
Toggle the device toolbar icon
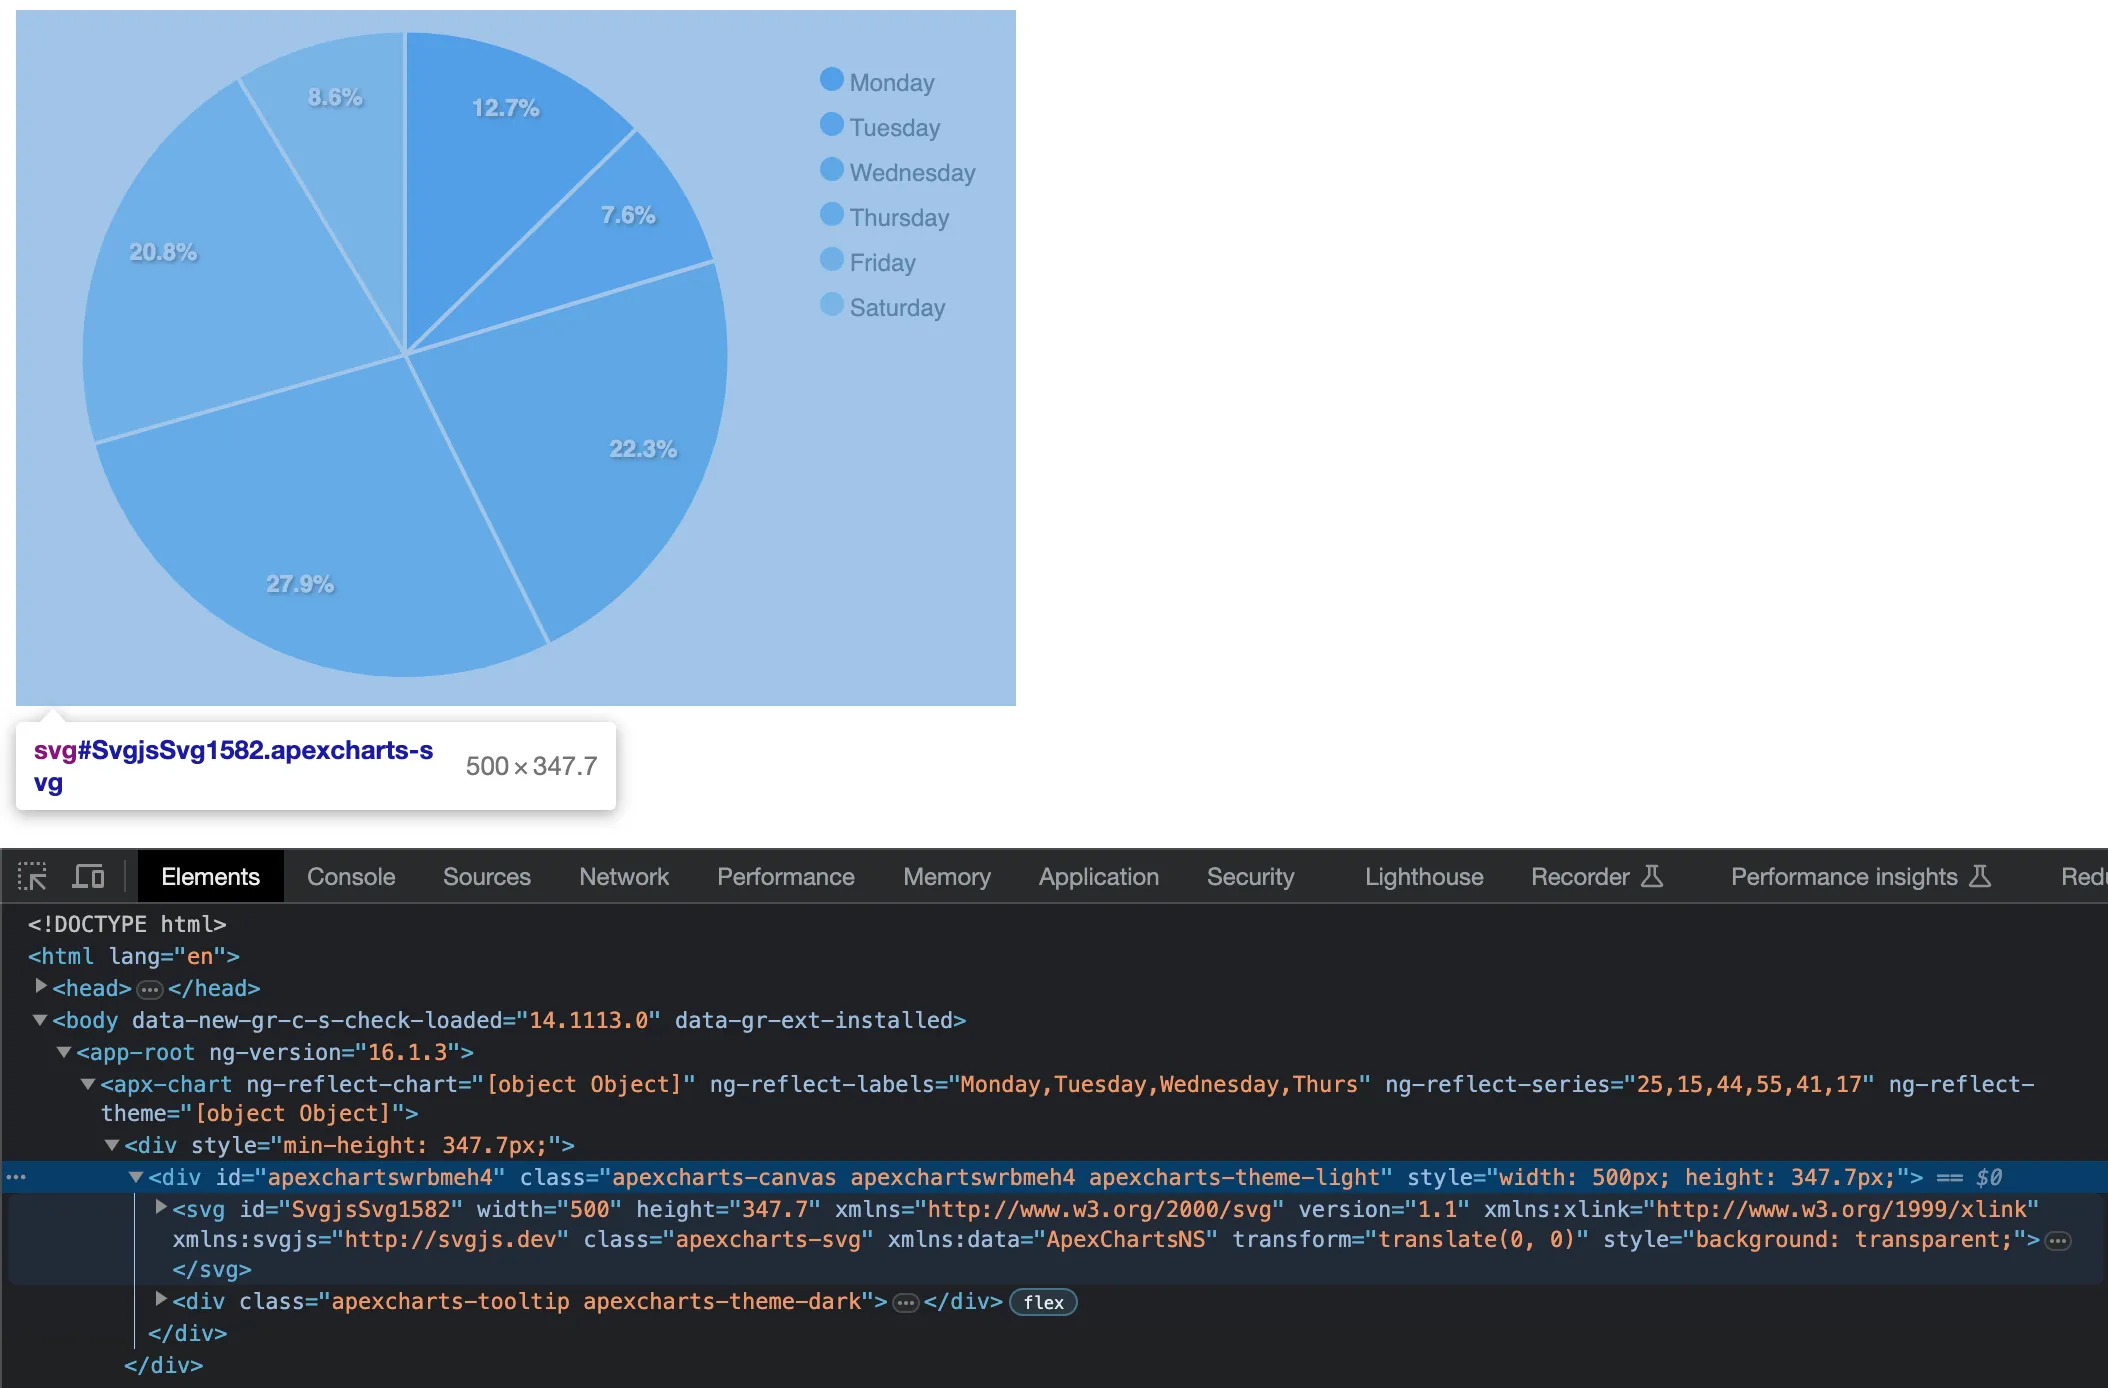click(x=89, y=875)
